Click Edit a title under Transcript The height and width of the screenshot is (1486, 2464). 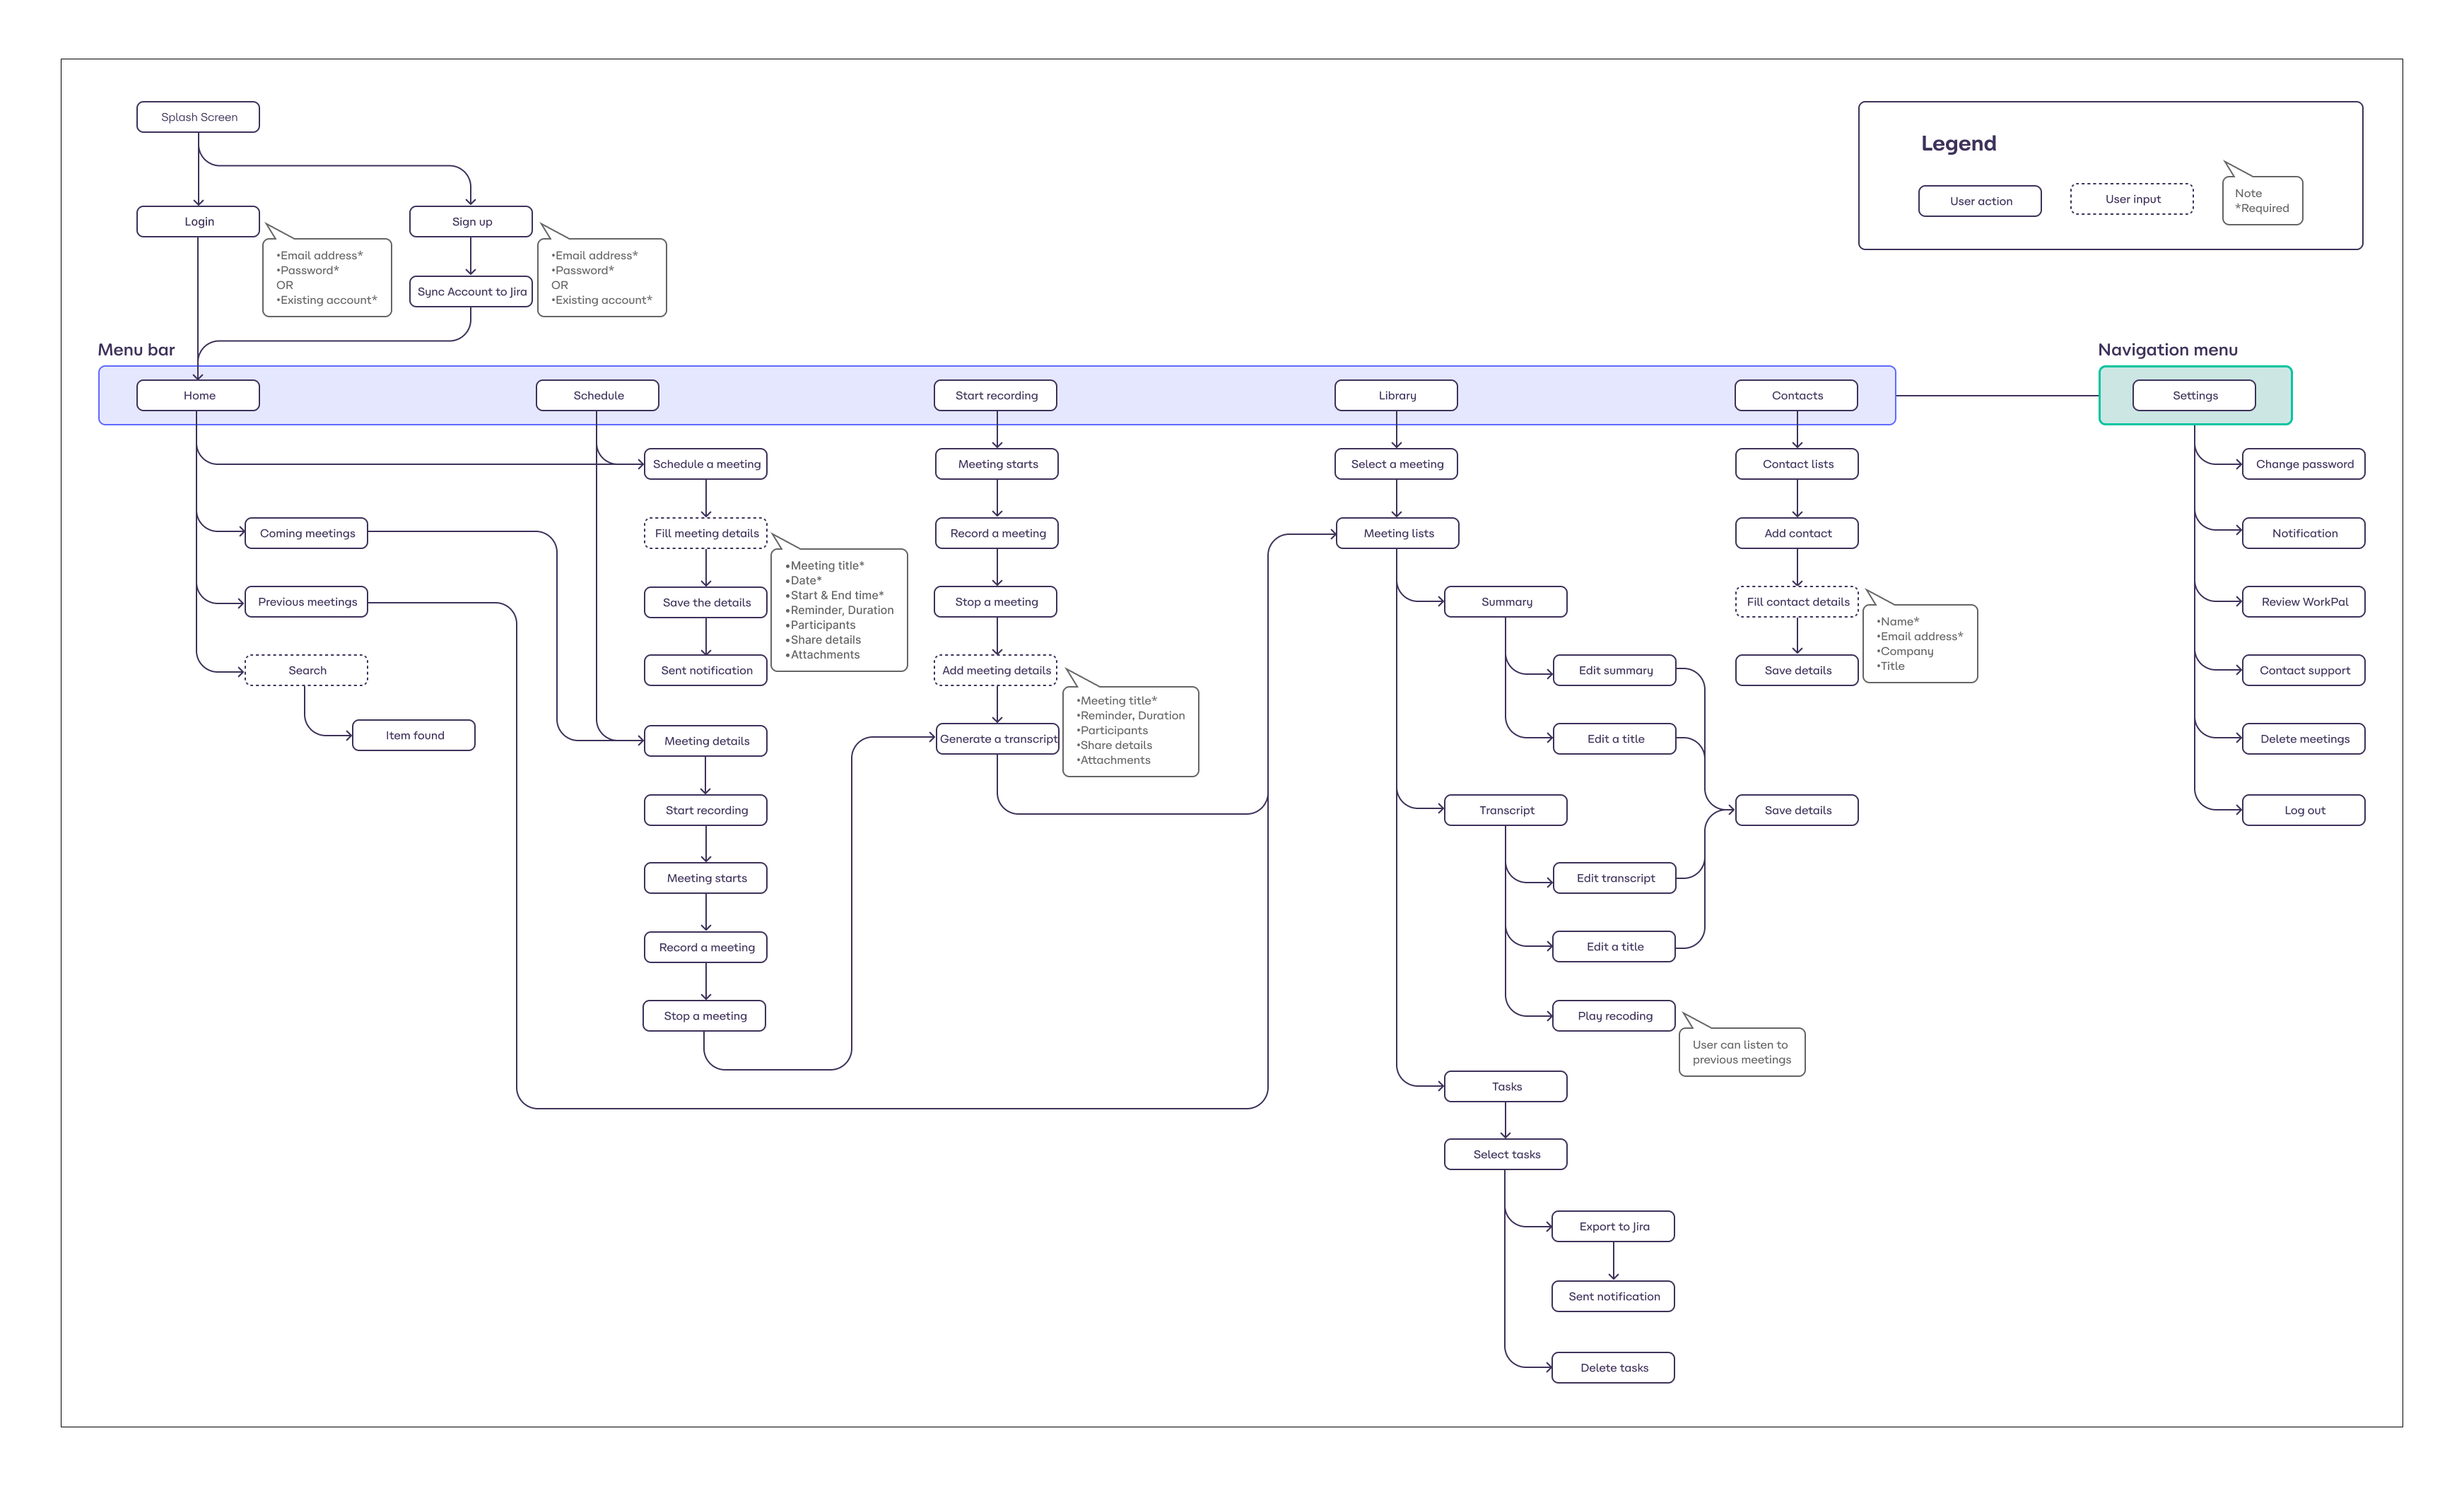coord(1614,946)
